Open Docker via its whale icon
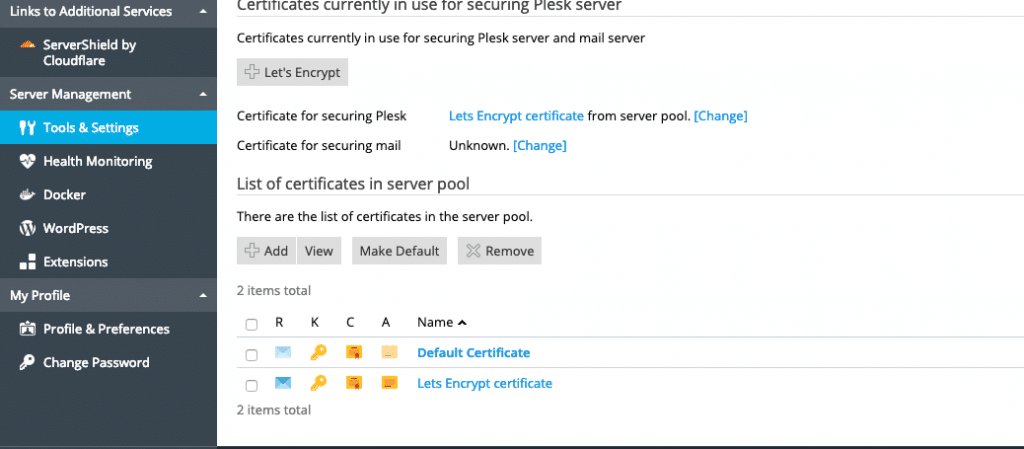 [27, 194]
